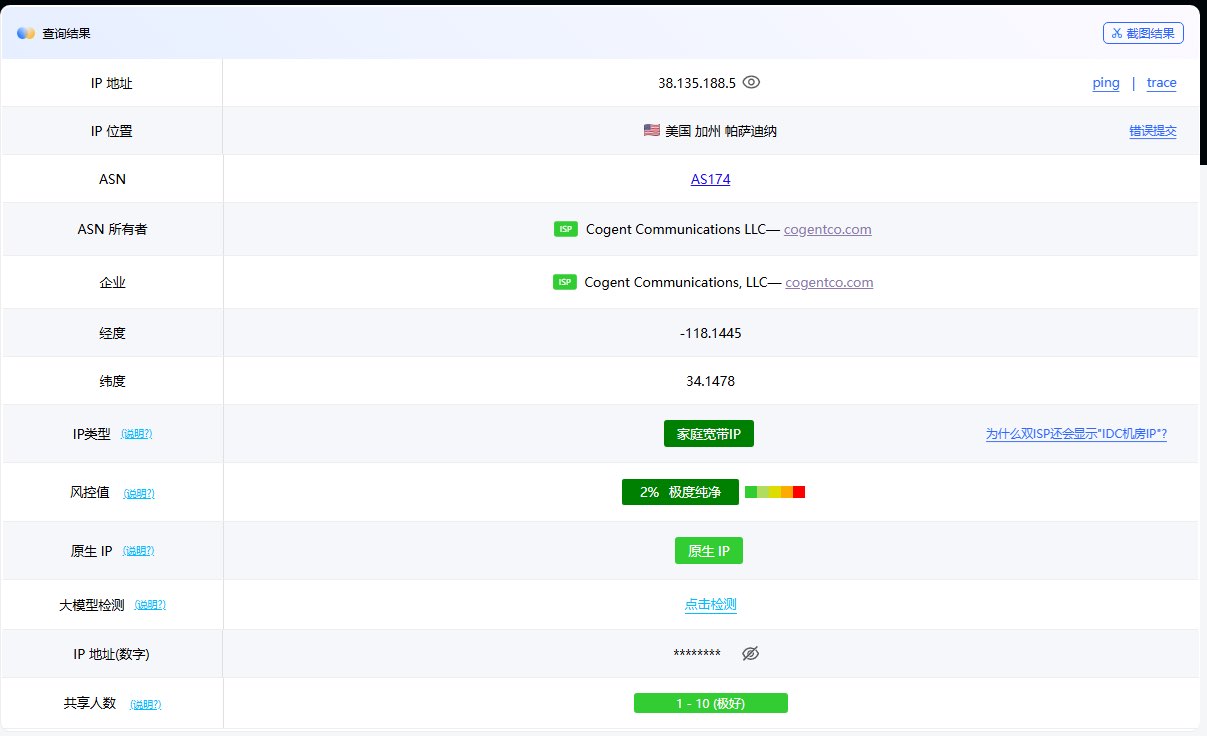The width and height of the screenshot is (1207, 736).
Task: Click the risk color scale bar
Action: [775, 492]
